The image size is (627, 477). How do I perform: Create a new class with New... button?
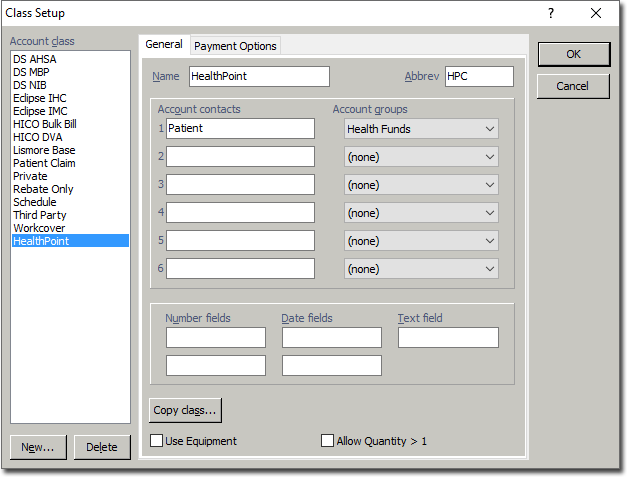38,447
